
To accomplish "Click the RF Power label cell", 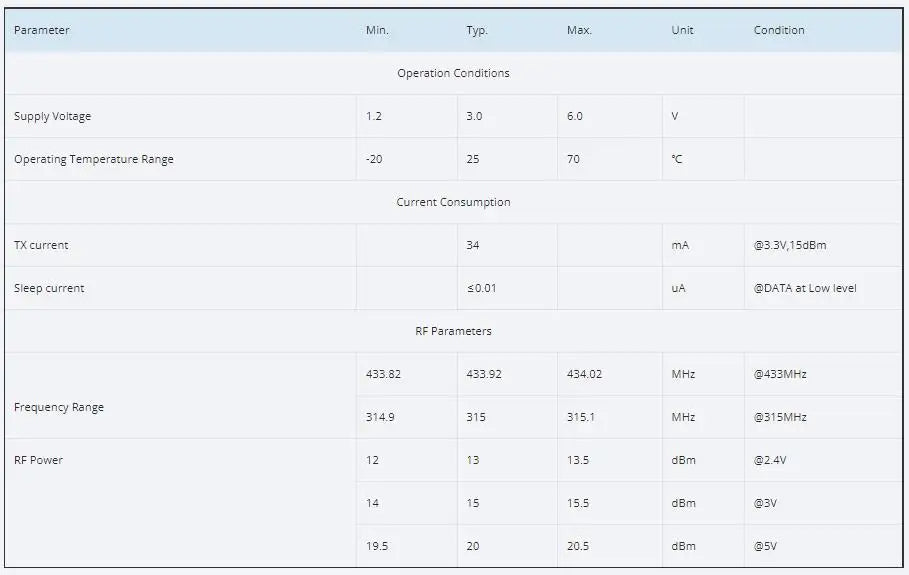I will point(38,460).
